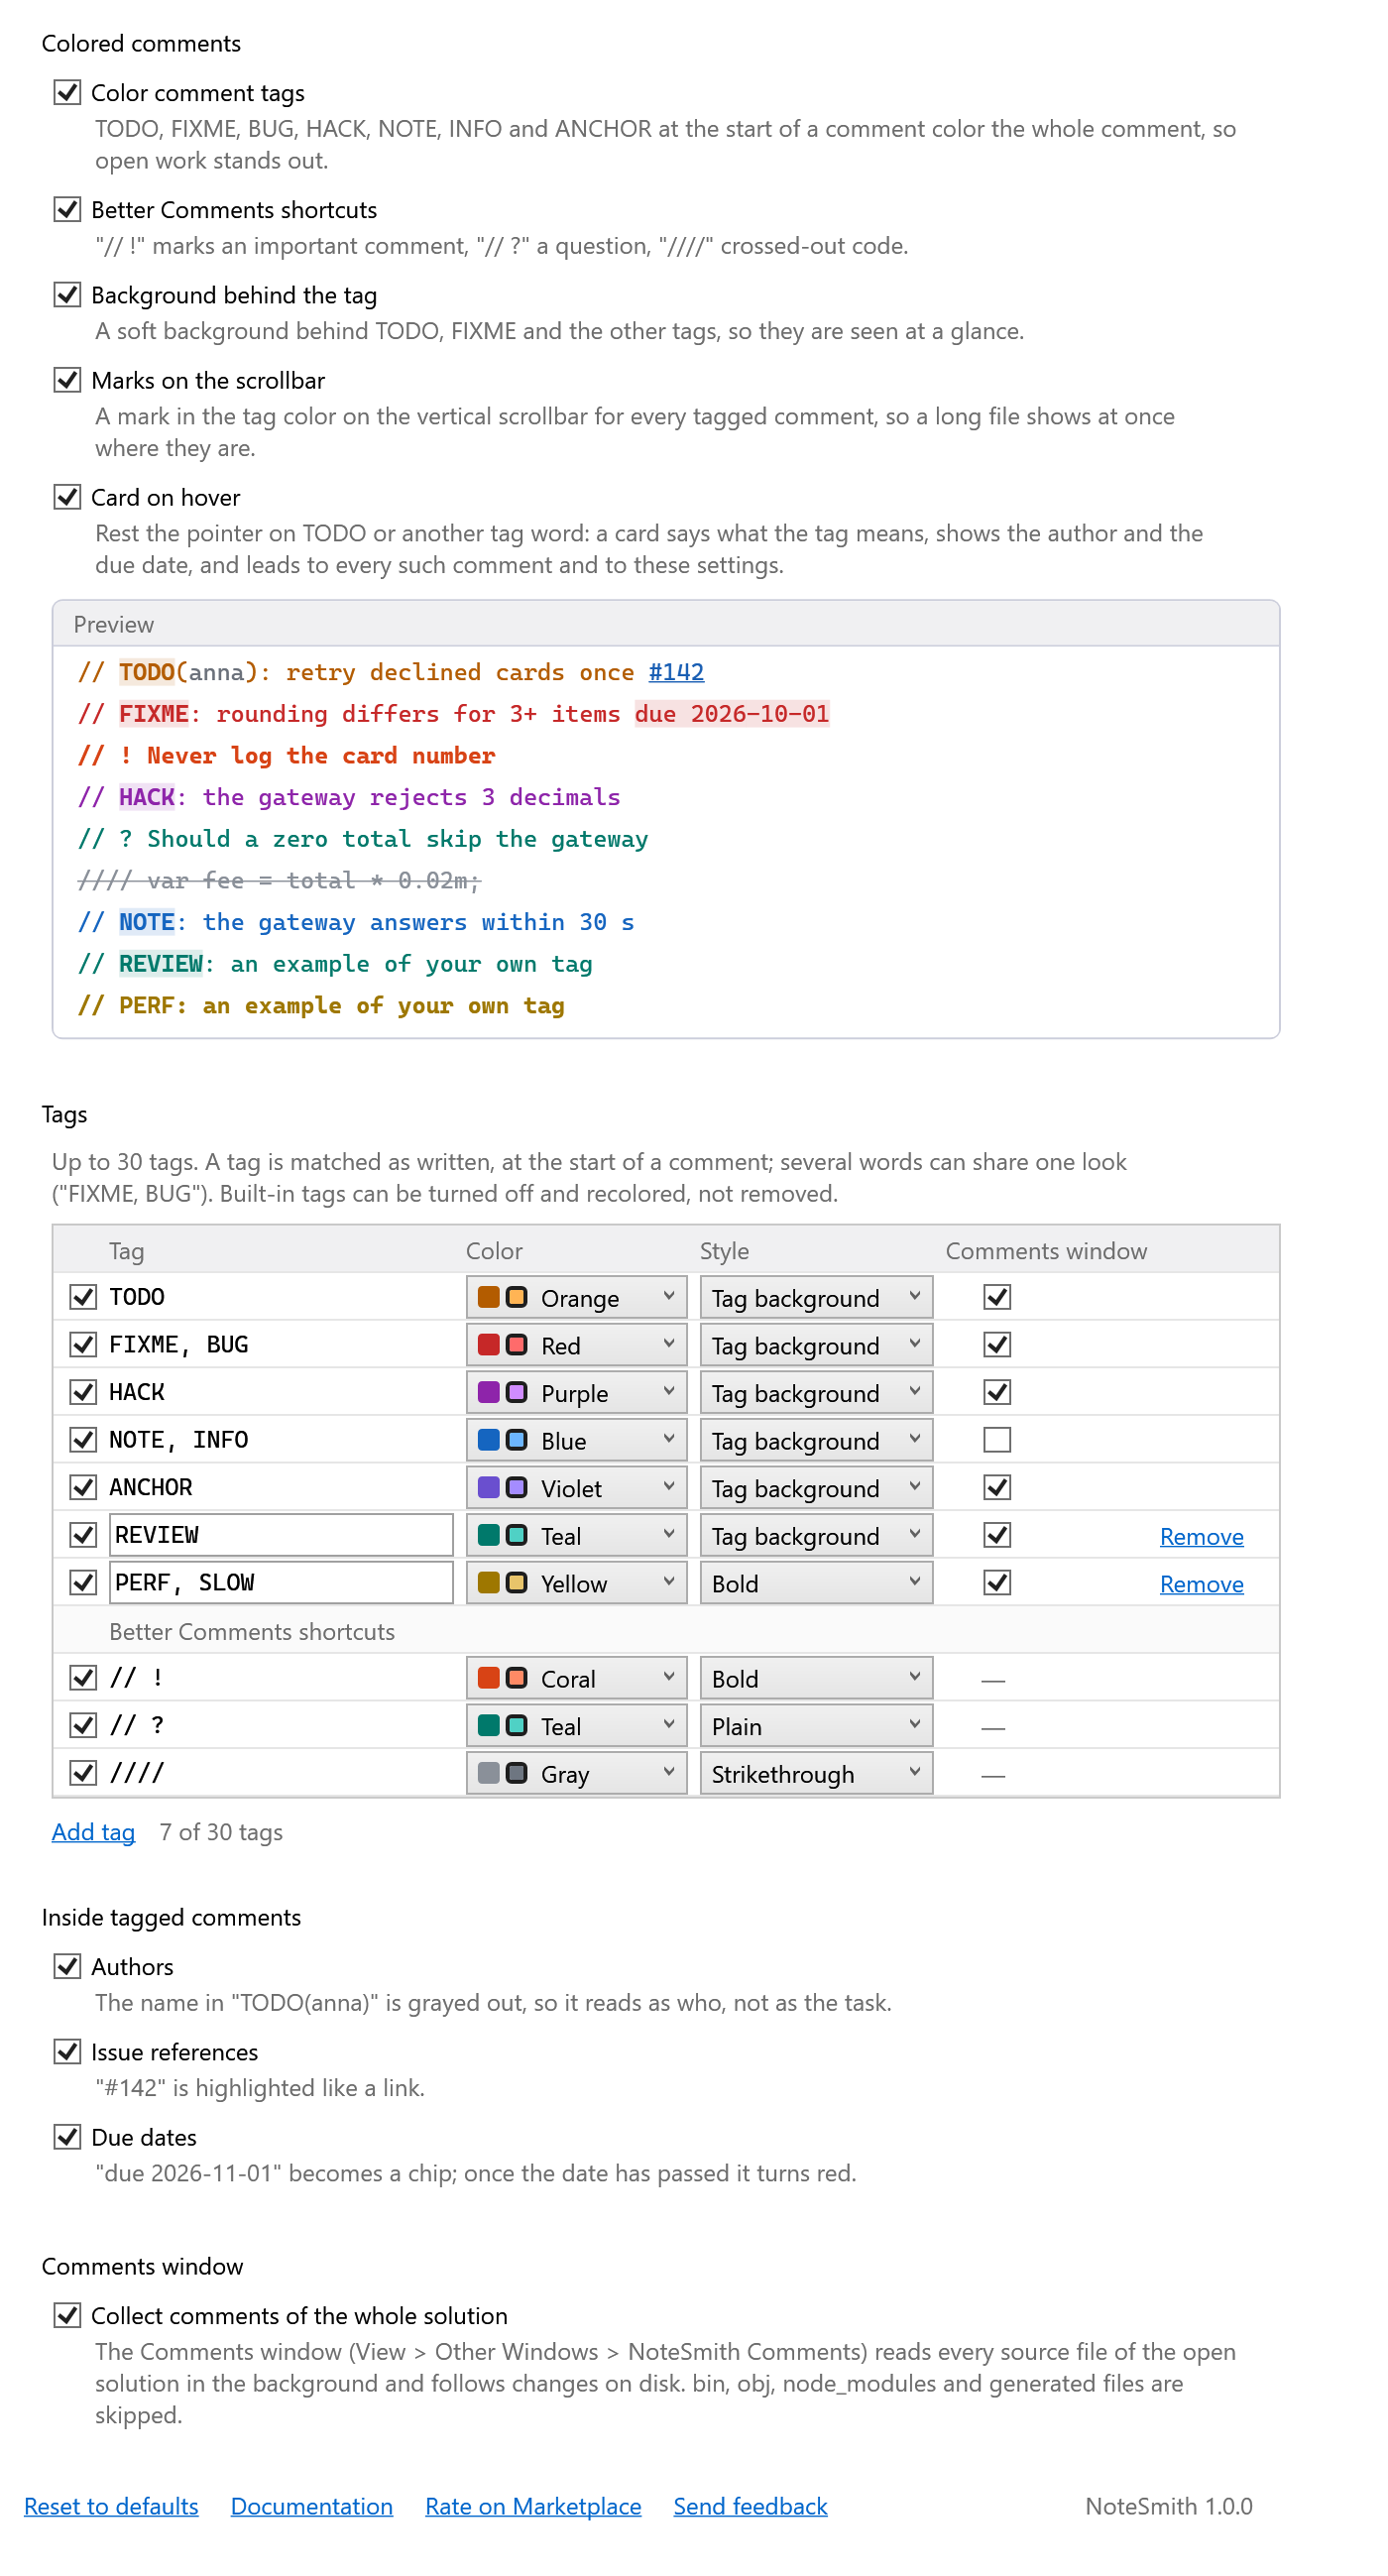The height and width of the screenshot is (2576, 1388).
Task: Open the Documentation link
Action: [x=312, y=2505]
